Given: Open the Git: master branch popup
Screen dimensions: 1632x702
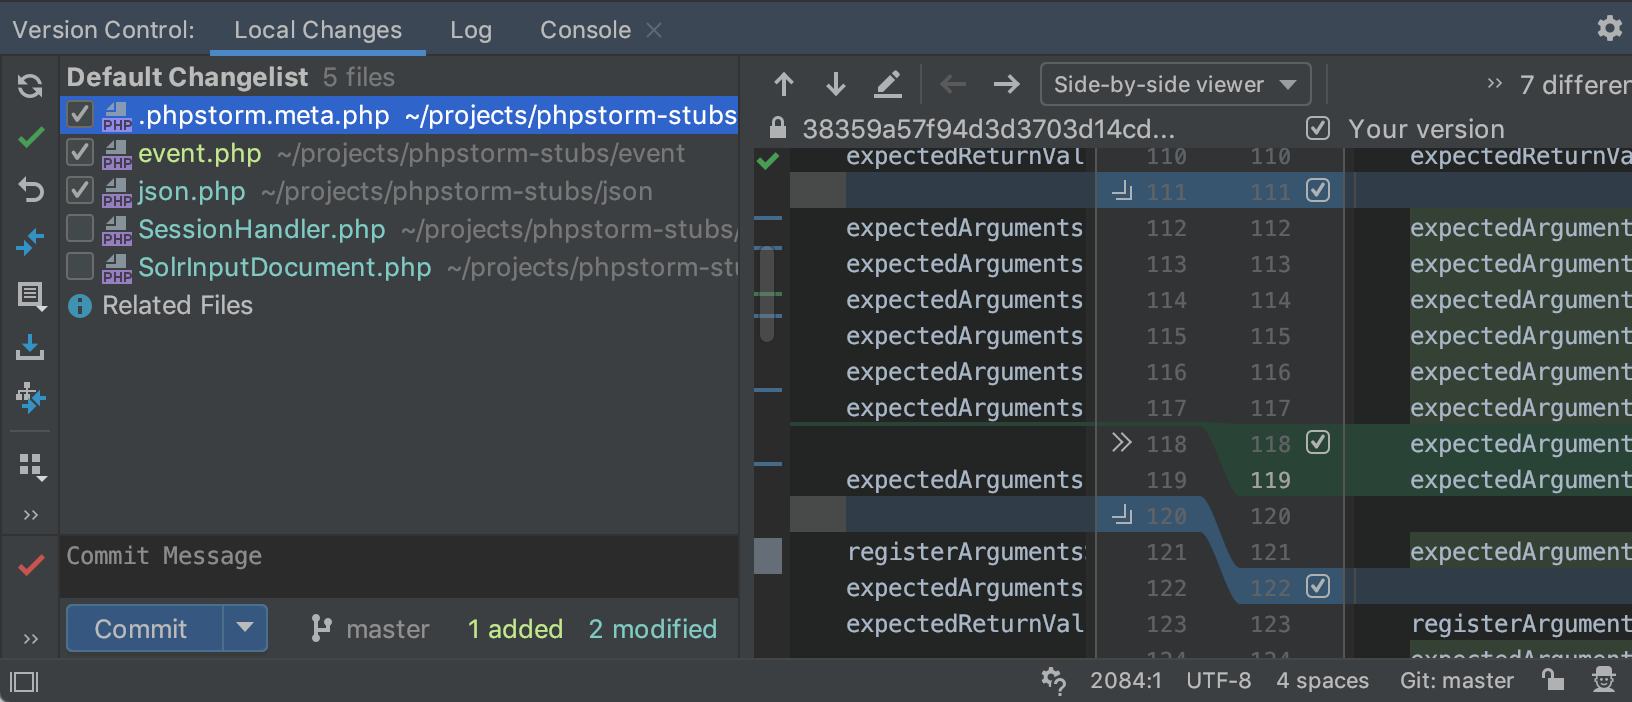Looking at the screenshot, I should point(1456,681).
